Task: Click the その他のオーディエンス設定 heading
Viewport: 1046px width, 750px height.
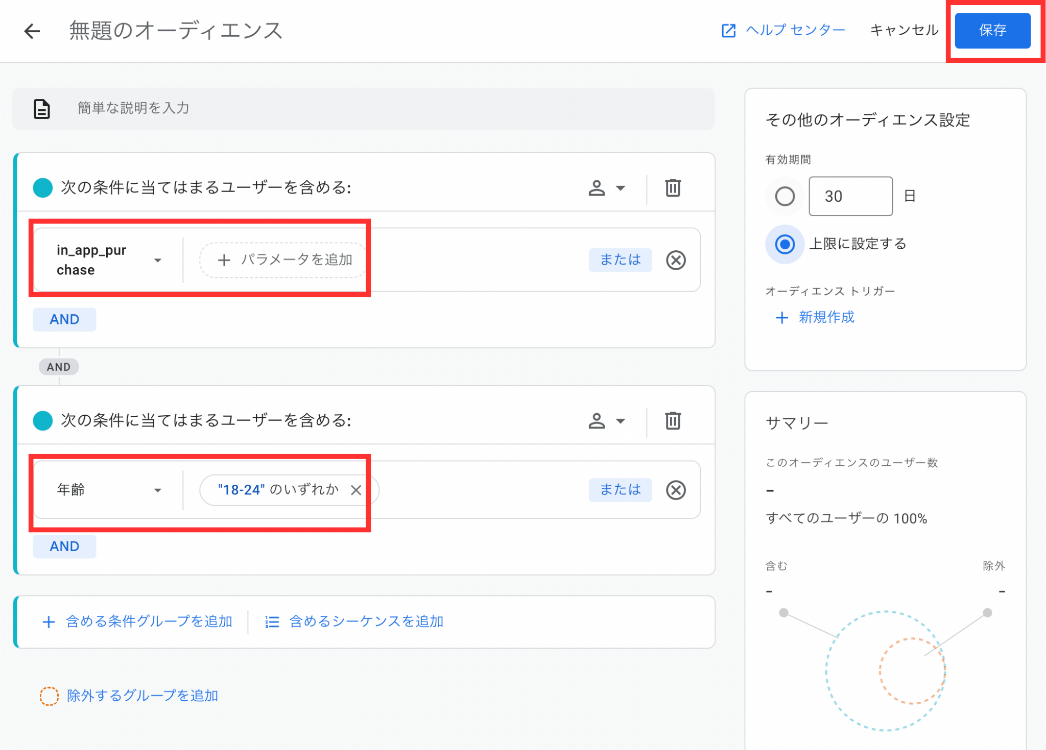Action: coord(868,120)
